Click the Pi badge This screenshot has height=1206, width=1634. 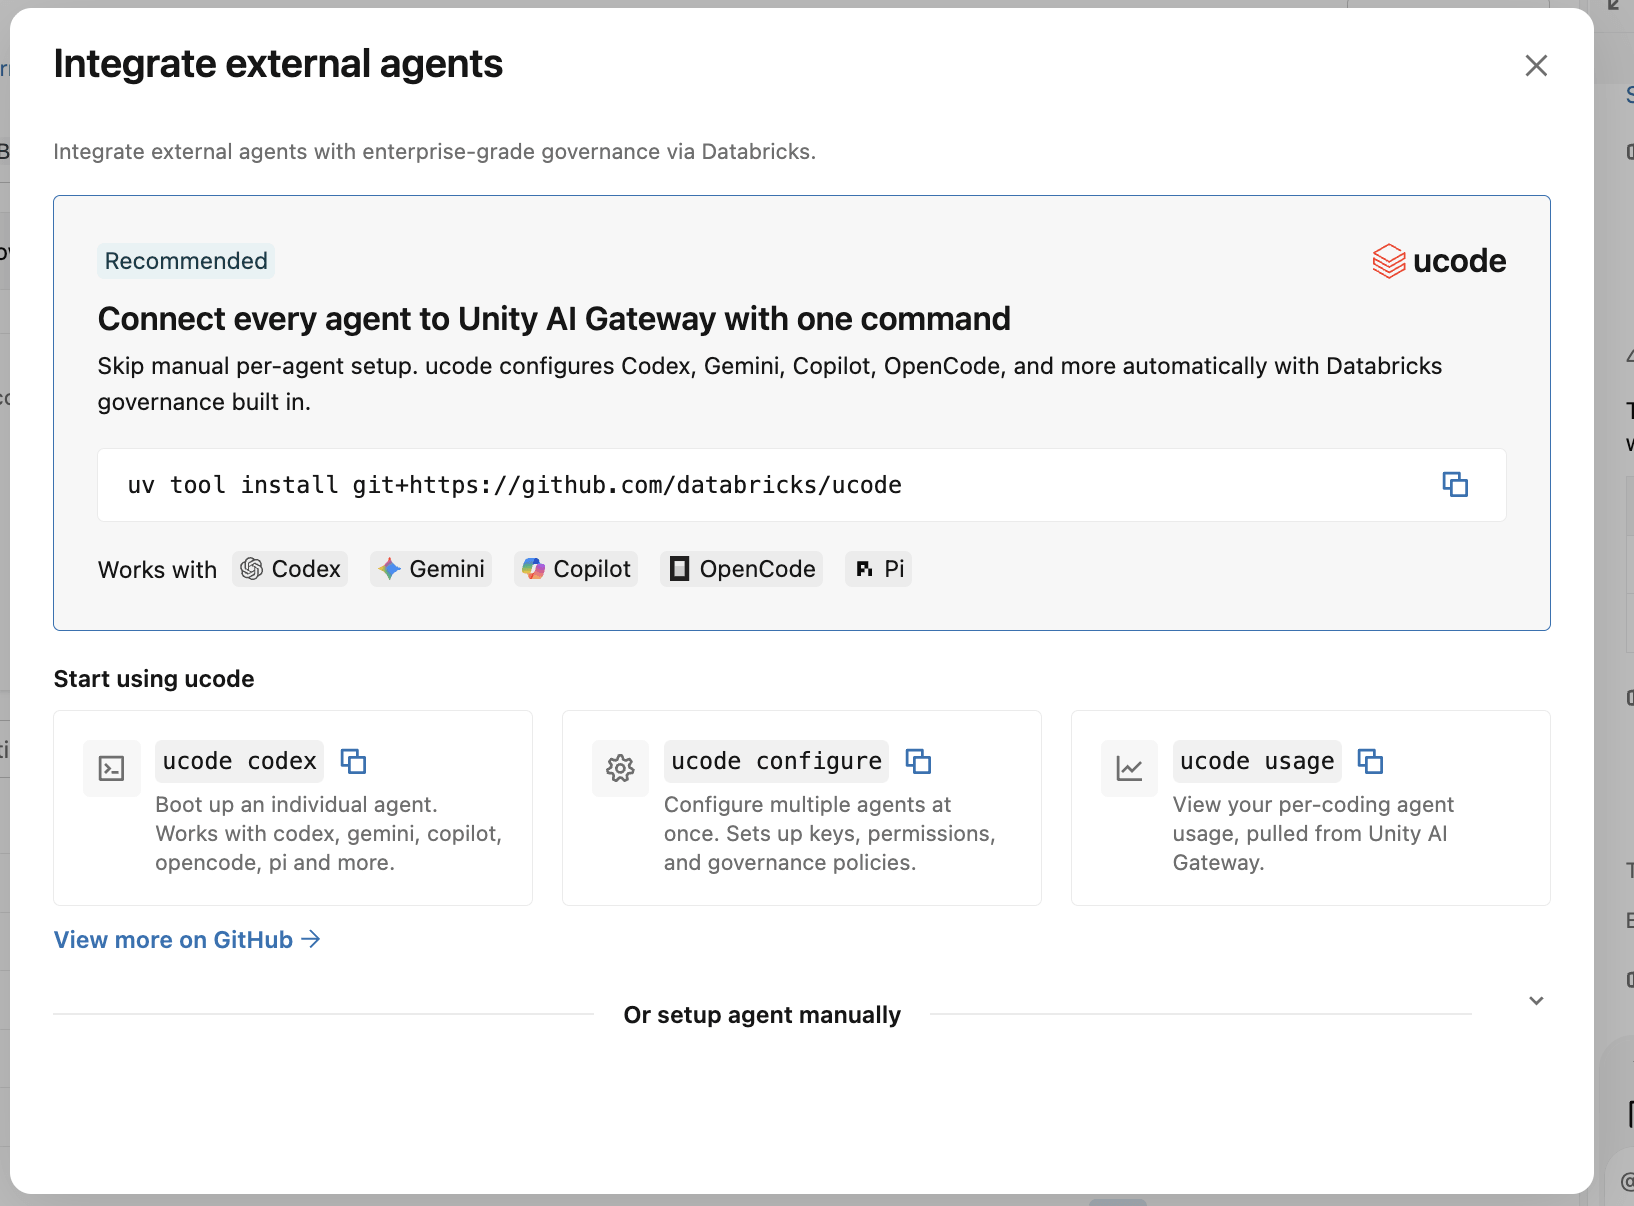879,569
